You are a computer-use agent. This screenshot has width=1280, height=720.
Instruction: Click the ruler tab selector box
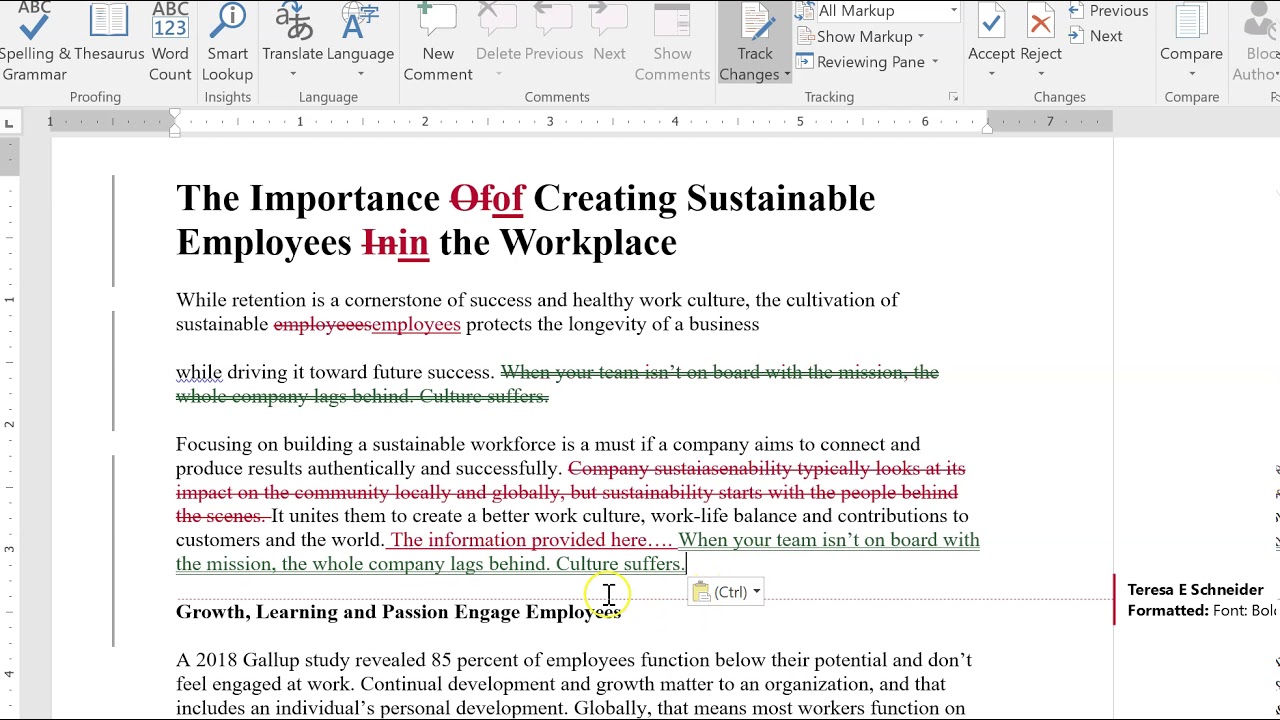pyautogui.click(x=9, y=122)
